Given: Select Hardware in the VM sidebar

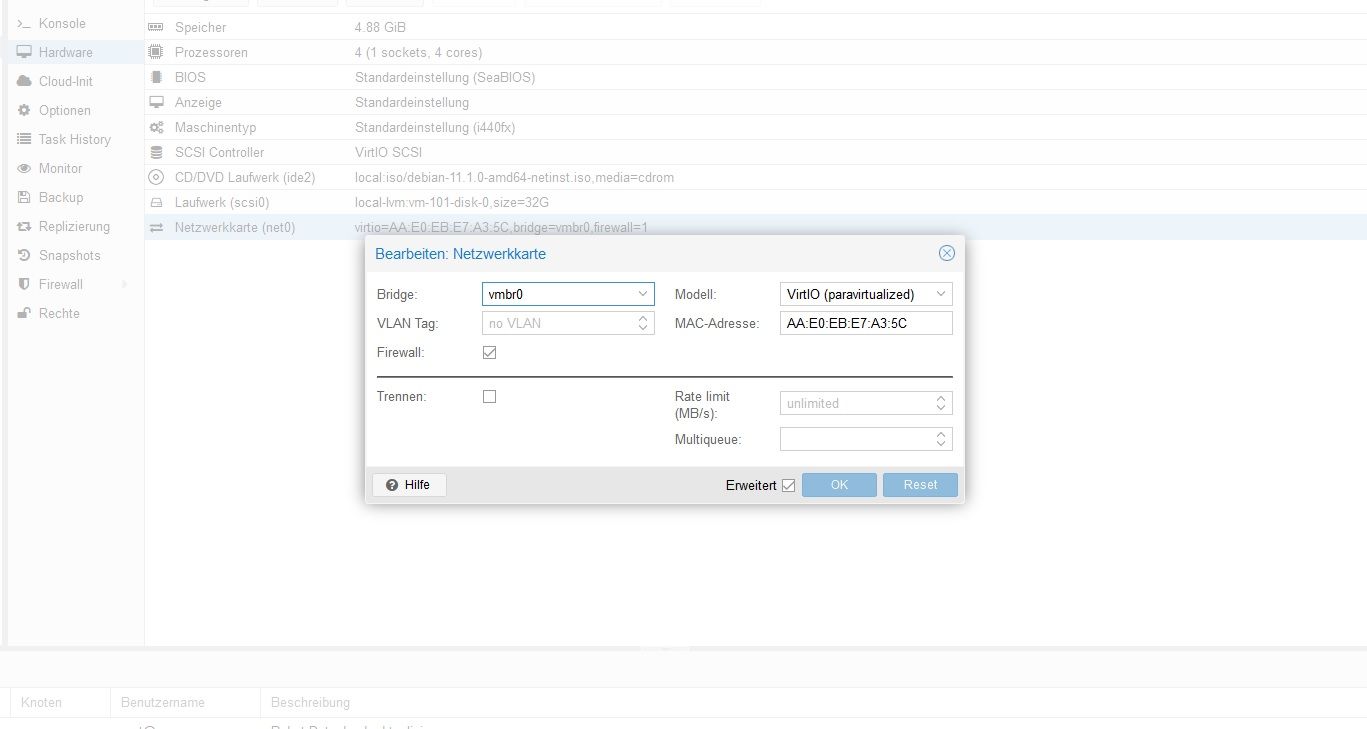Looking at the screenshot, I should (75, 52).
